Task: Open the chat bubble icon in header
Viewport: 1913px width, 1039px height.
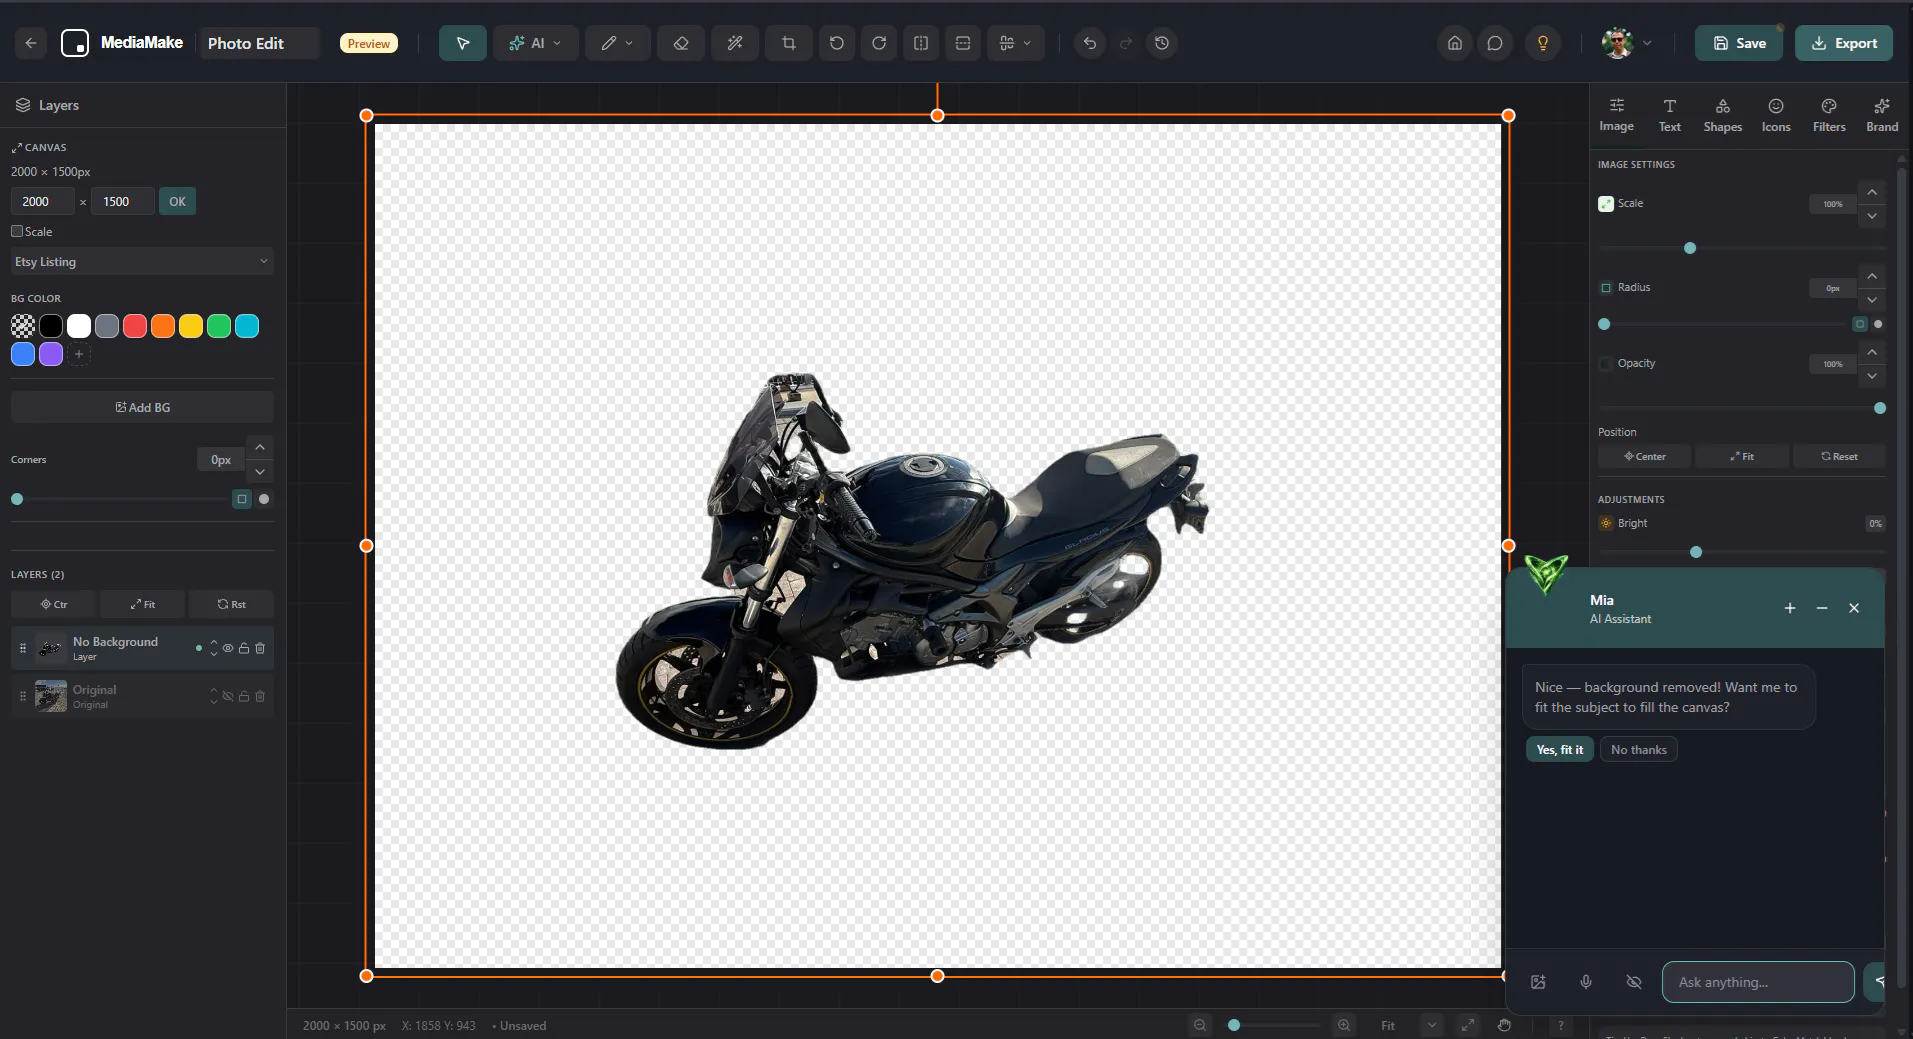Action: click(1495, 43)
